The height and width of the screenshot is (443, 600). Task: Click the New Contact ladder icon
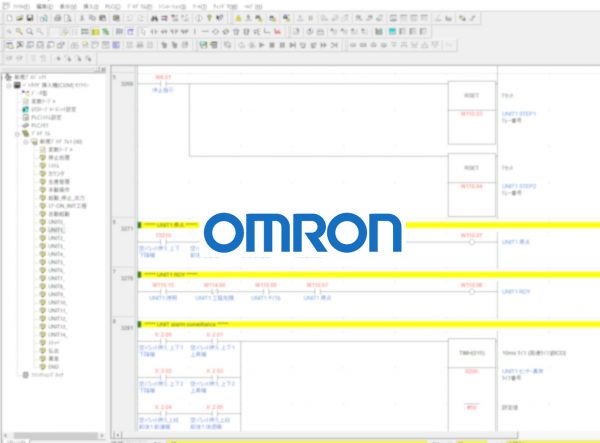click(x=154, y=31)
